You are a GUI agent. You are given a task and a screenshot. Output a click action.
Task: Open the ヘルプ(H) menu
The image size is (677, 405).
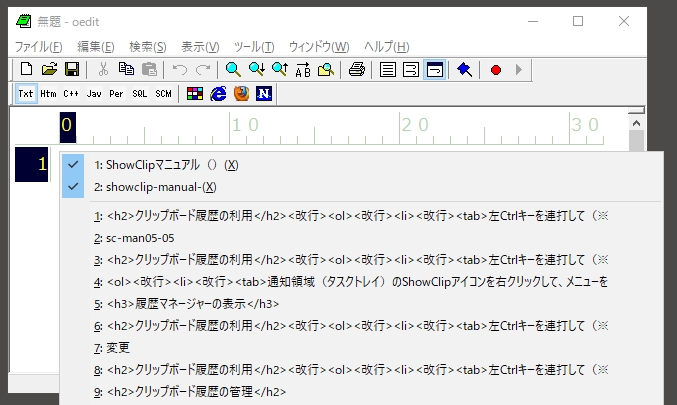pos(386,47)
